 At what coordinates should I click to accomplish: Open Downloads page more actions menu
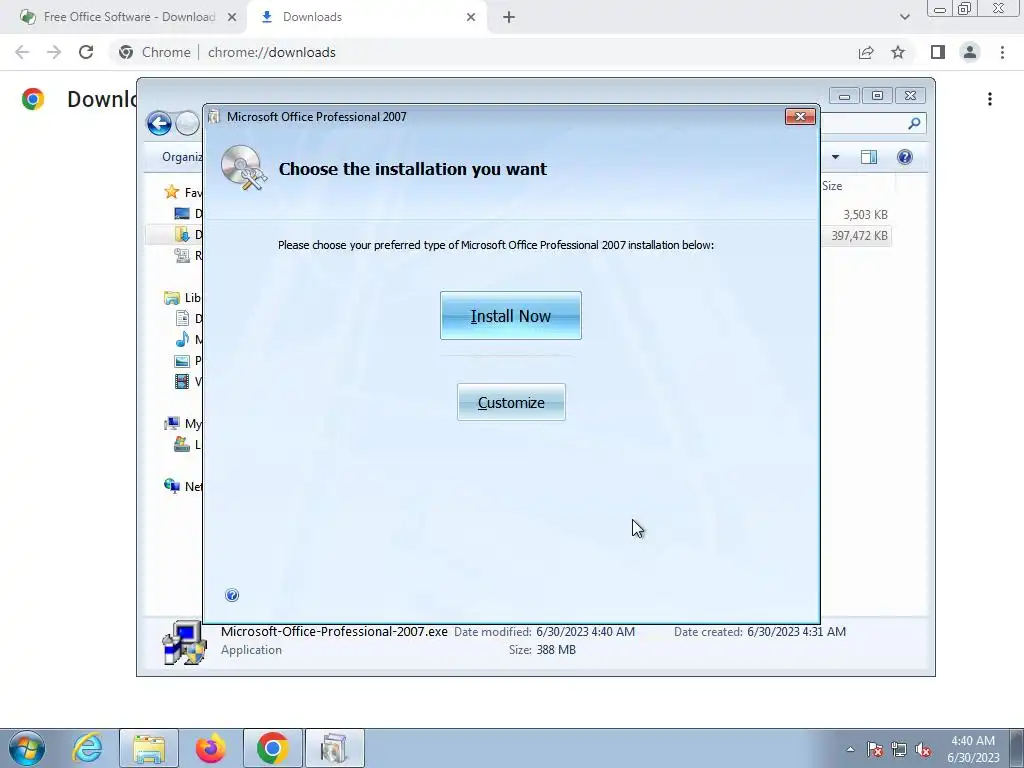tap(990, 99)
